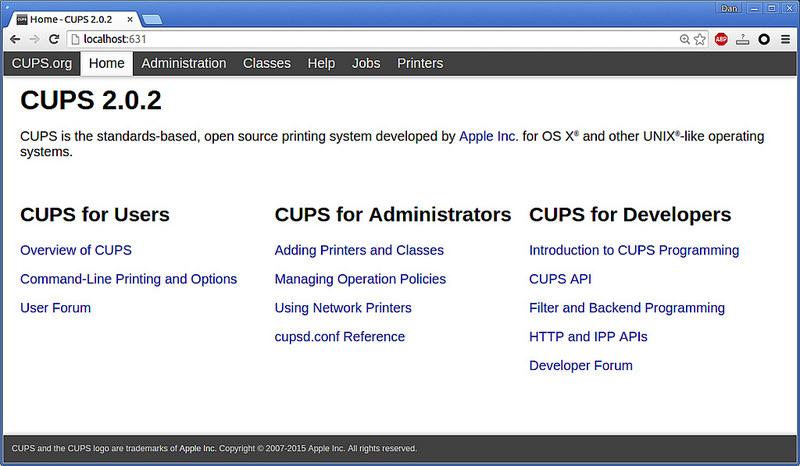Screen dimensions: 800x466
Task: Go to the Administration menu tab
Action: (x=184, y=63)
